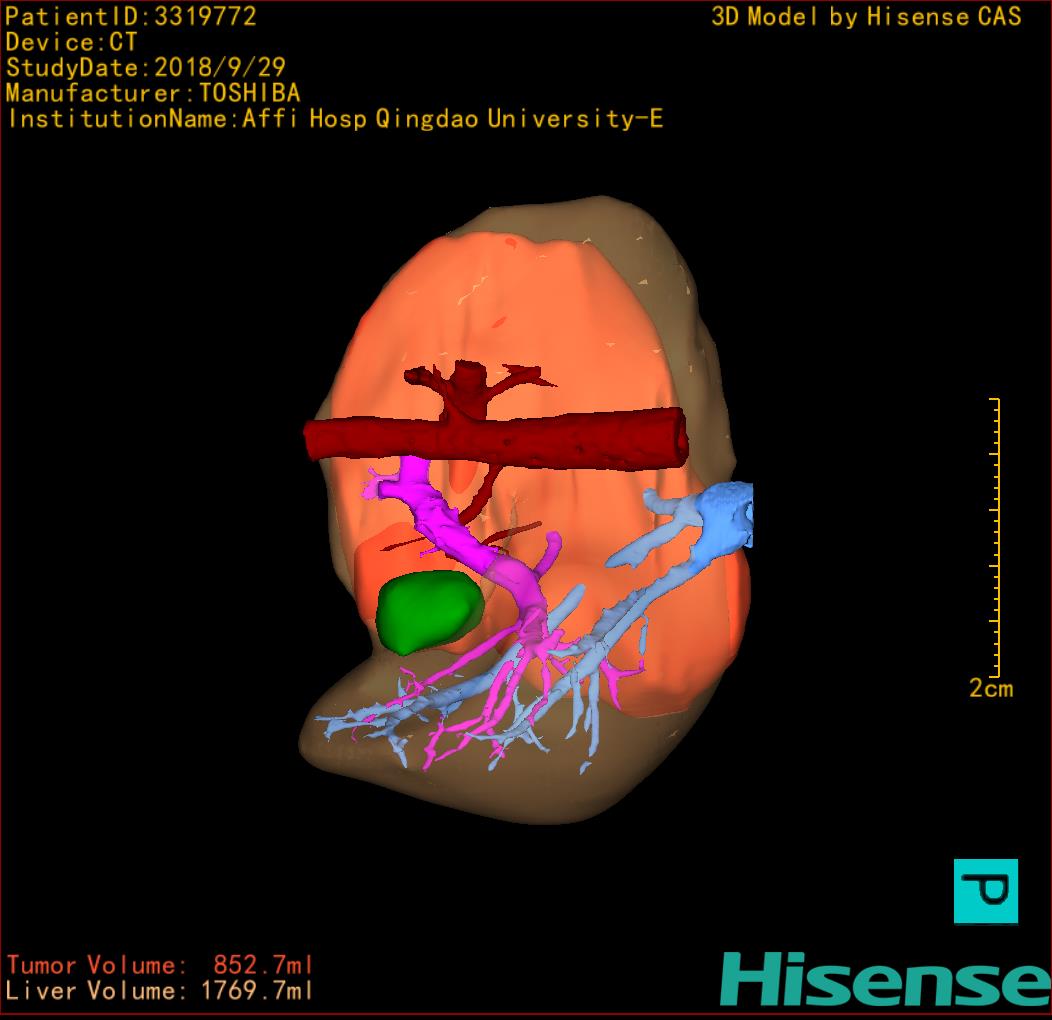Screen dimensions: 1052x1020
Task: Click the Manufacturer TOSHIBA label
Action: [153, 93]
